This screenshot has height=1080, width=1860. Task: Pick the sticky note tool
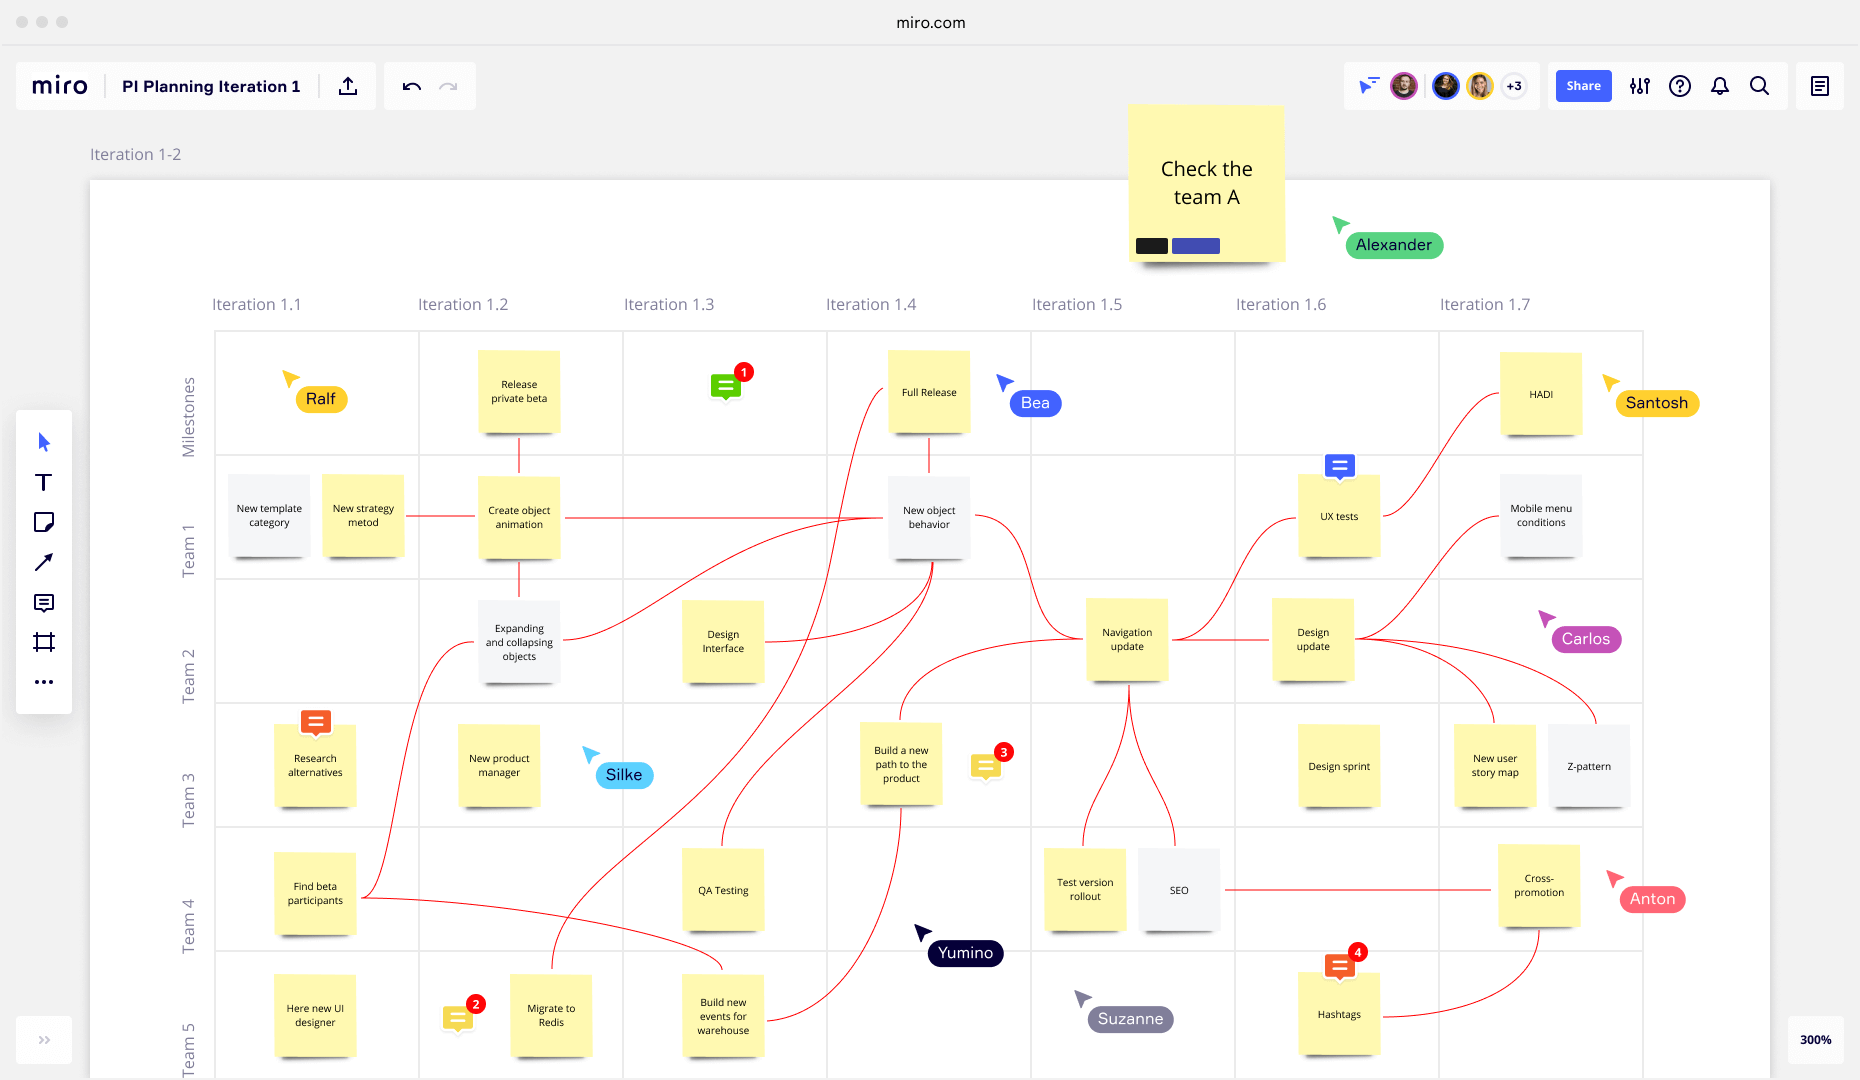point(44,522)
